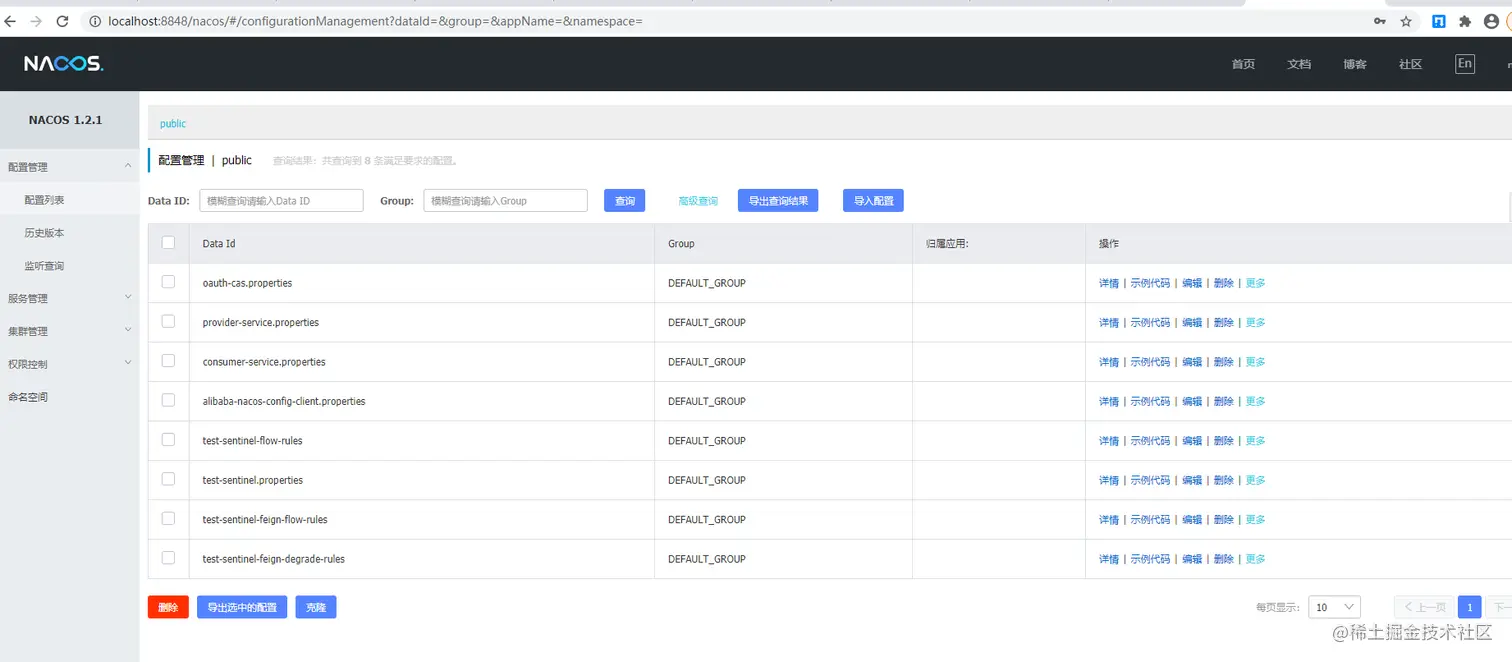Click the browser forward arrow
The width and height of the screenshot is (1512, 662).
tap(37, 21)
